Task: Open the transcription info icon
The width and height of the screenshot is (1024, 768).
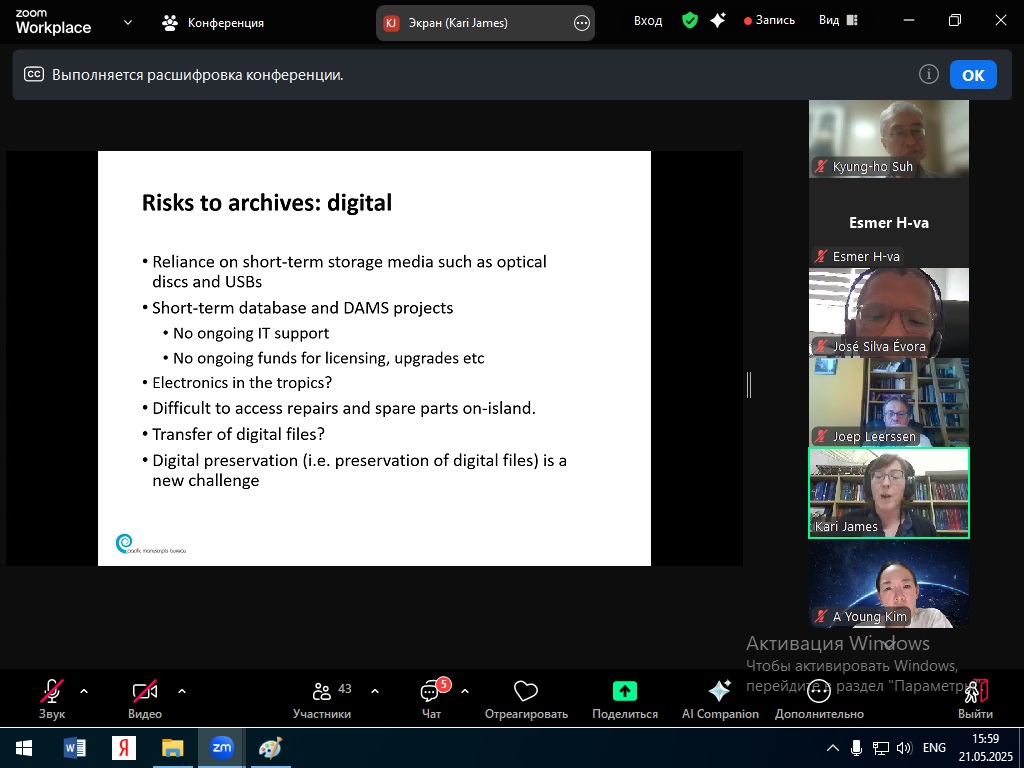Action: [928, 74]
